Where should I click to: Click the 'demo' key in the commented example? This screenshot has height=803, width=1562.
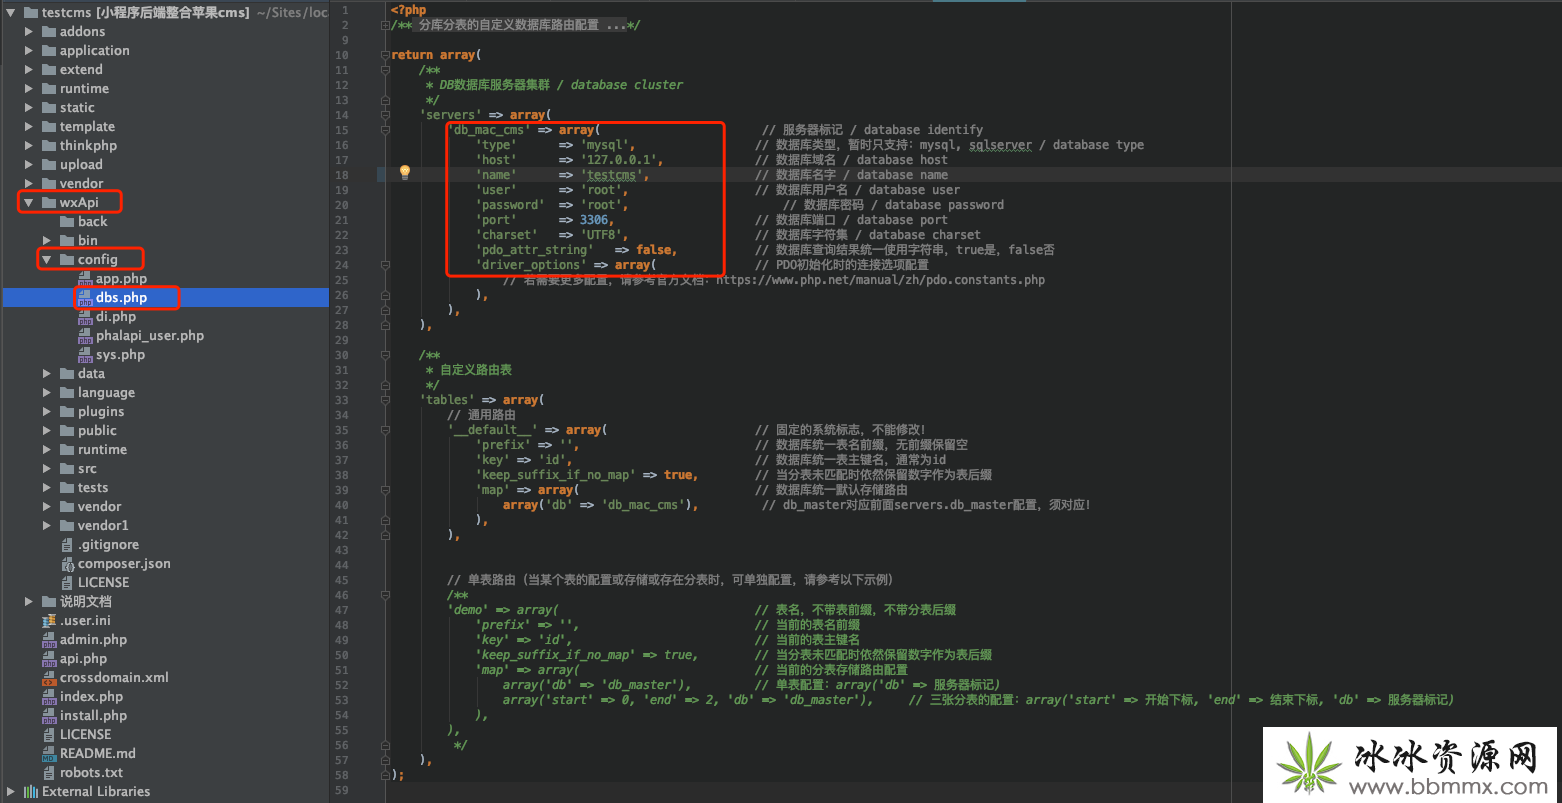click(468, 610)
